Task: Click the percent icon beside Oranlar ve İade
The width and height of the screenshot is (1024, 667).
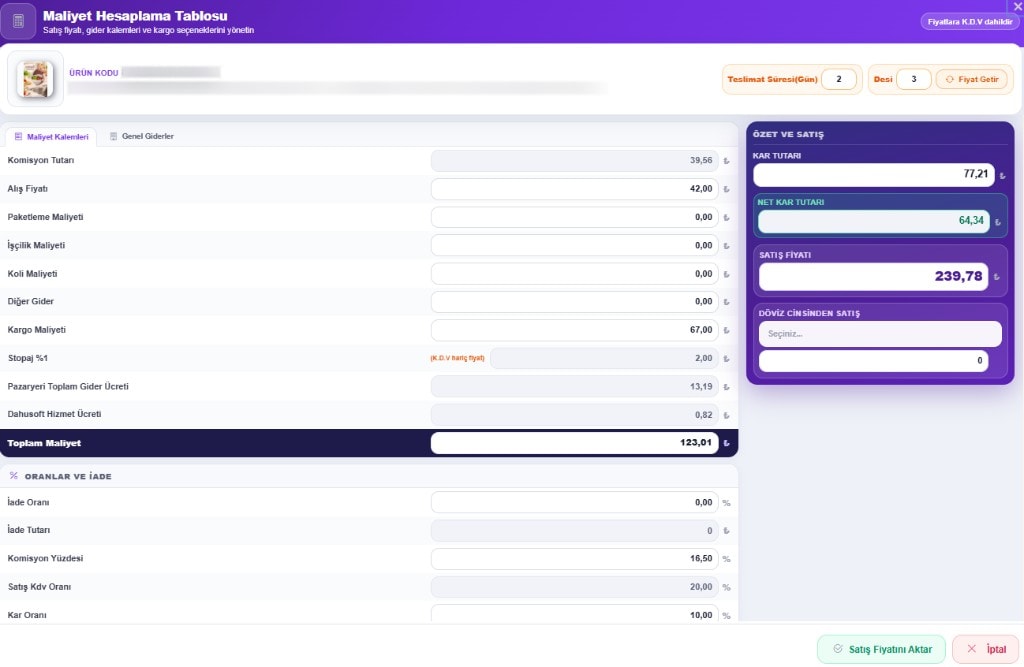Action: click(14, 476)
